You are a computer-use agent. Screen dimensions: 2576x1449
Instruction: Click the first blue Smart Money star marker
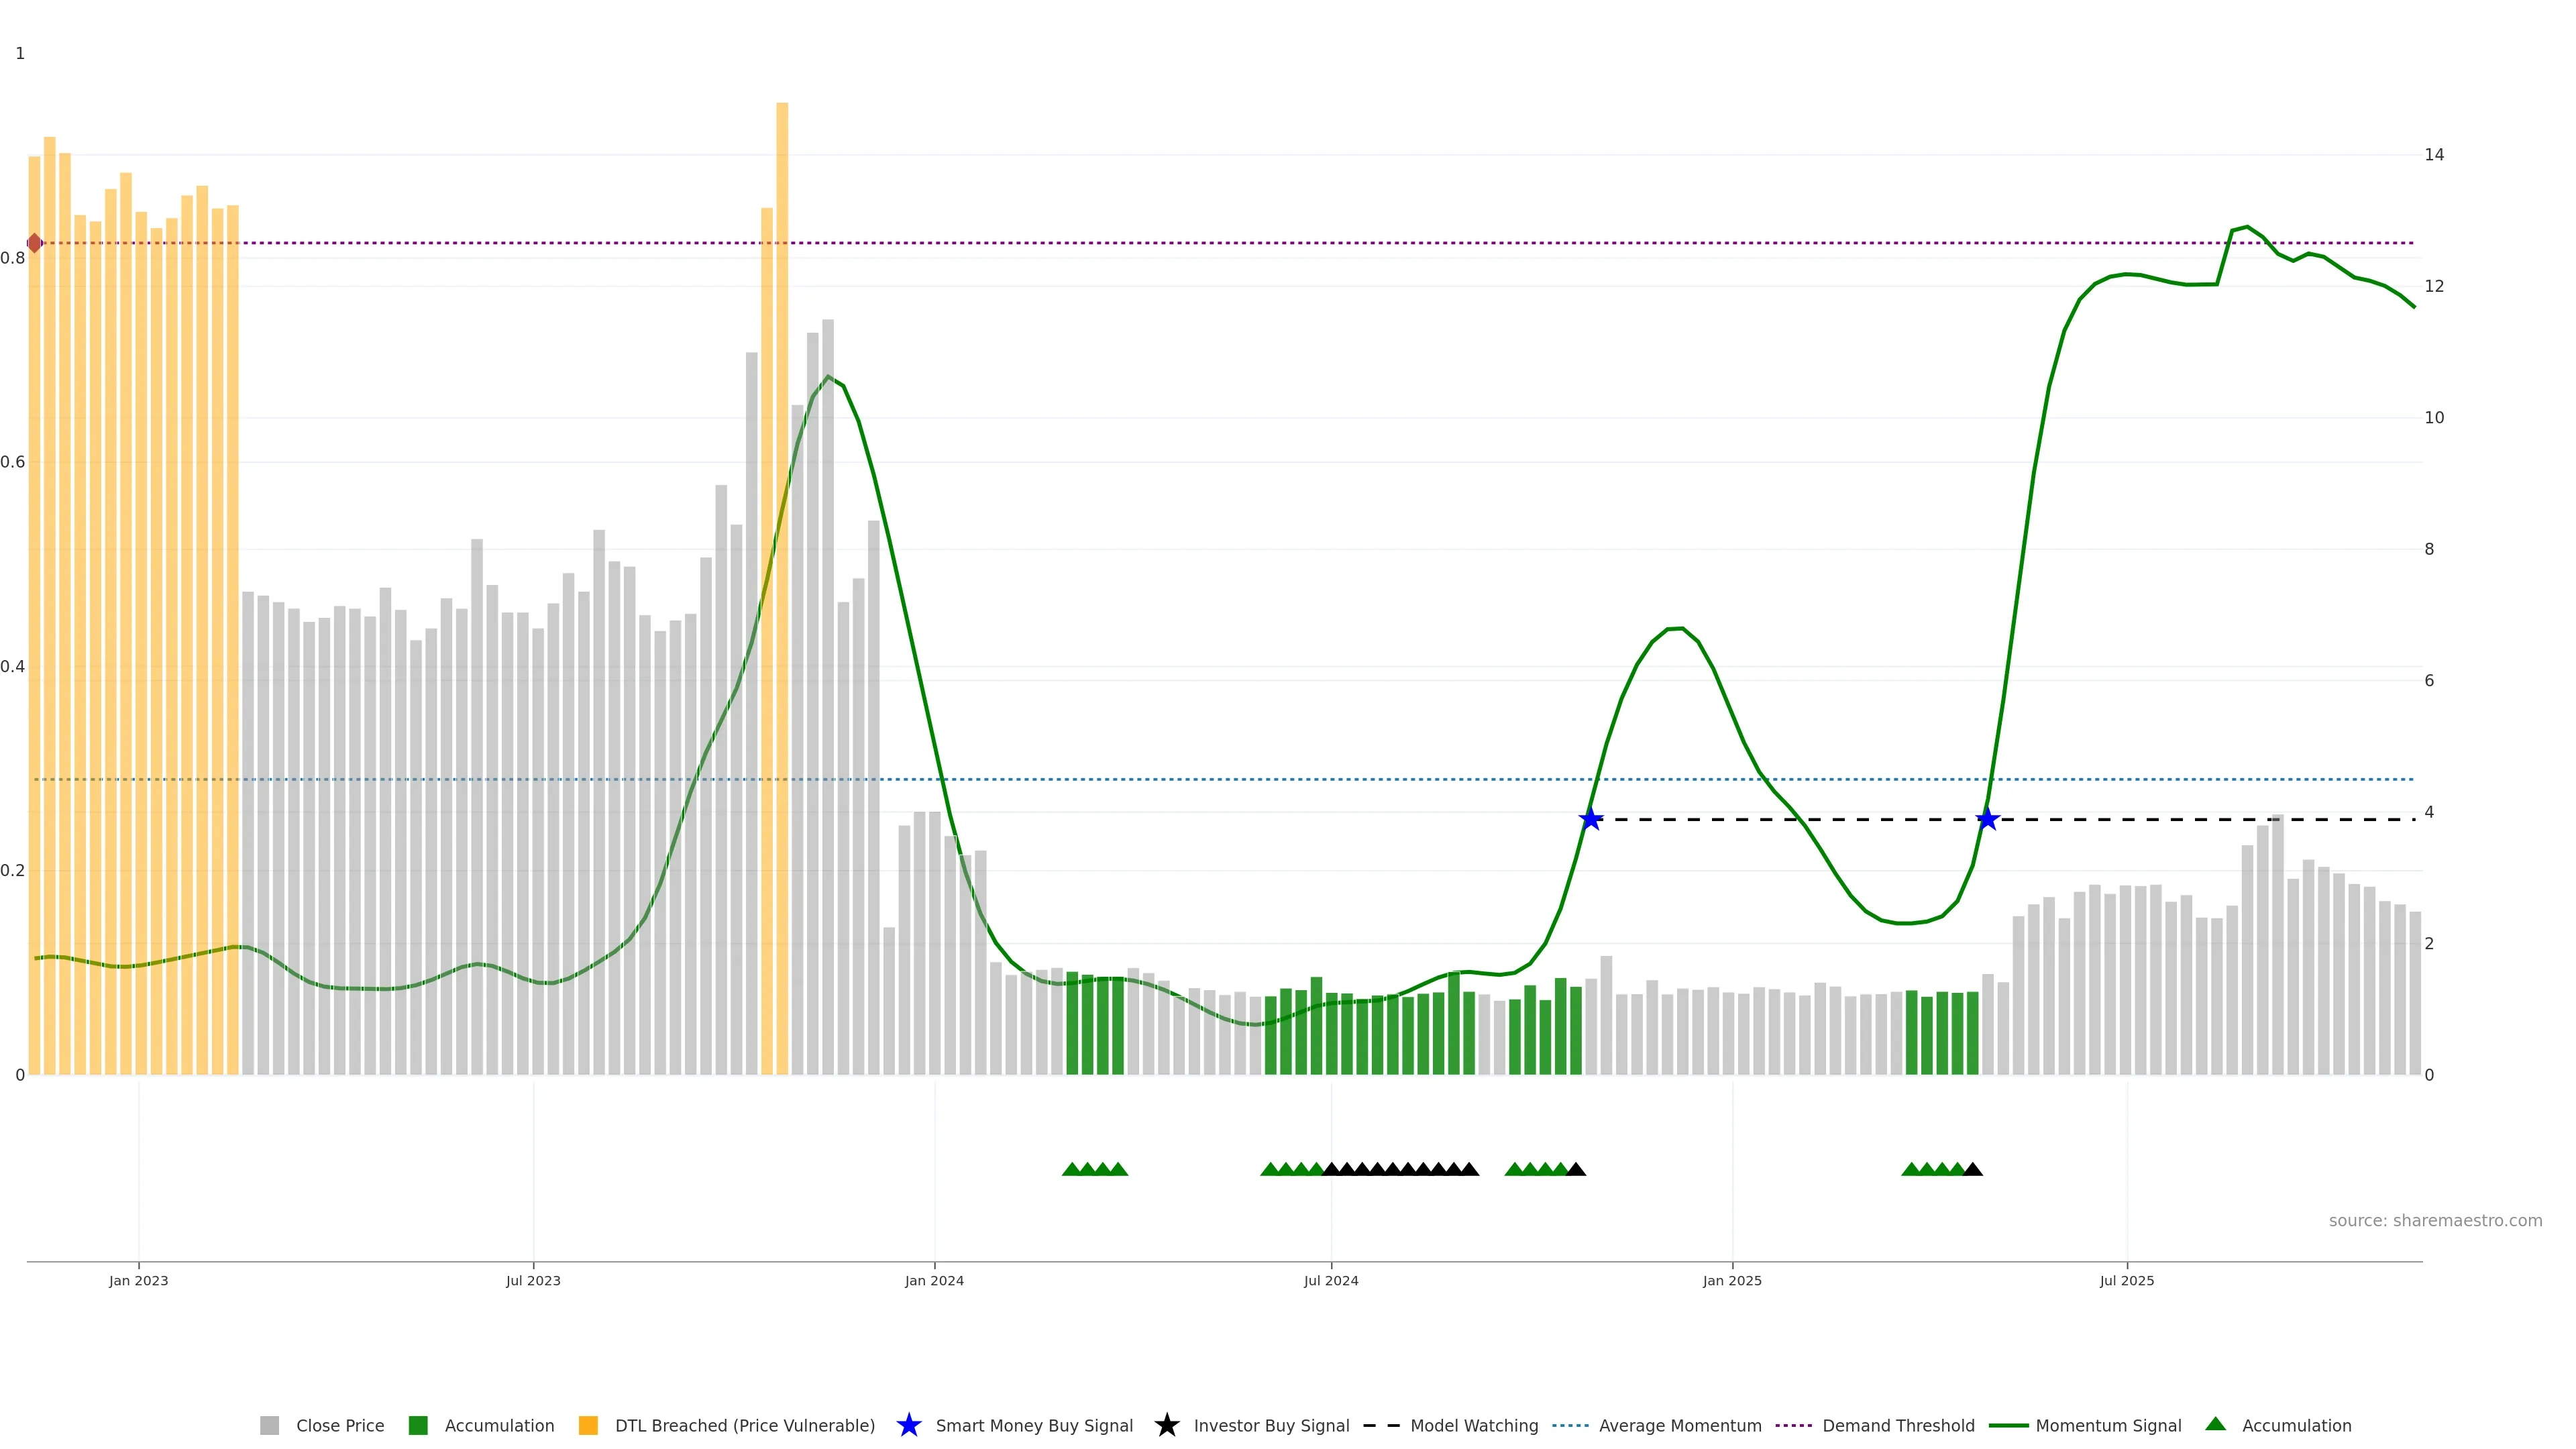[1591, 819]
